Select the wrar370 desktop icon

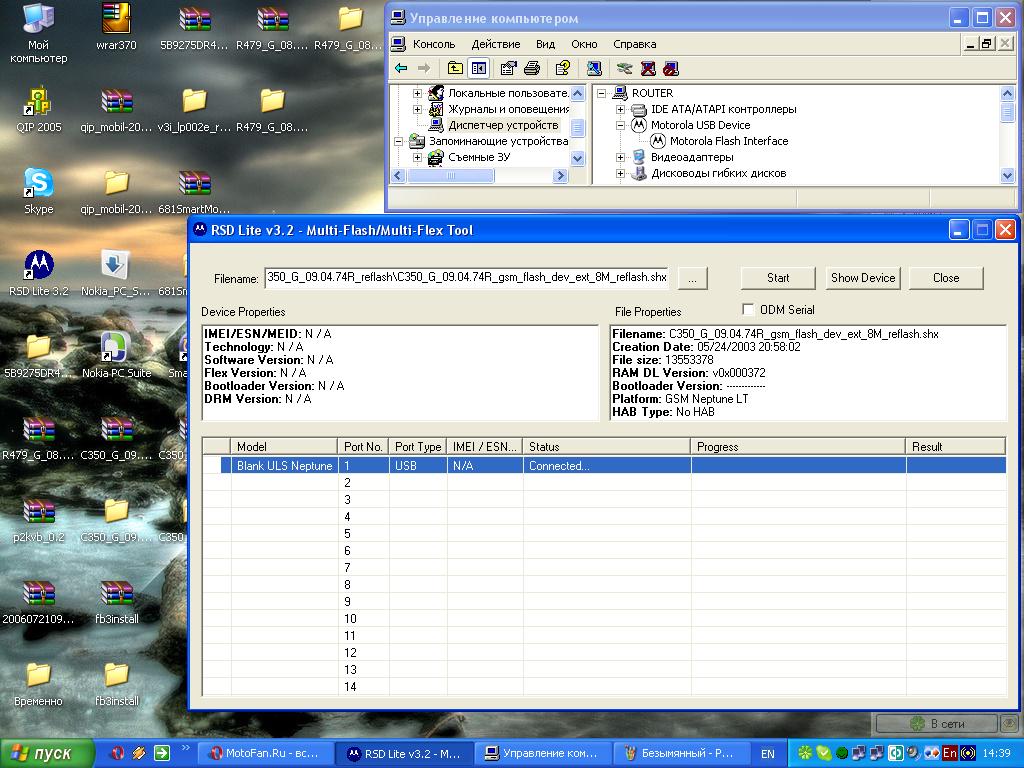pyautogui.click(x=116, y=27)
